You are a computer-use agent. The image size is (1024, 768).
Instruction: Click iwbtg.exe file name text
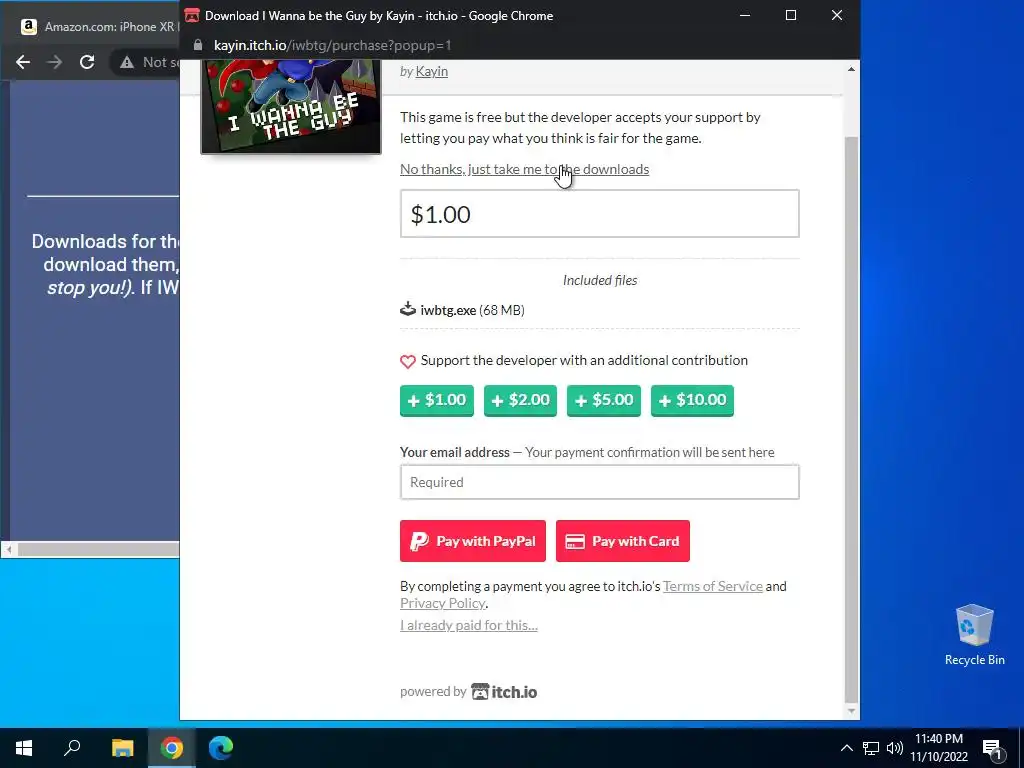[x=448, y=310]
